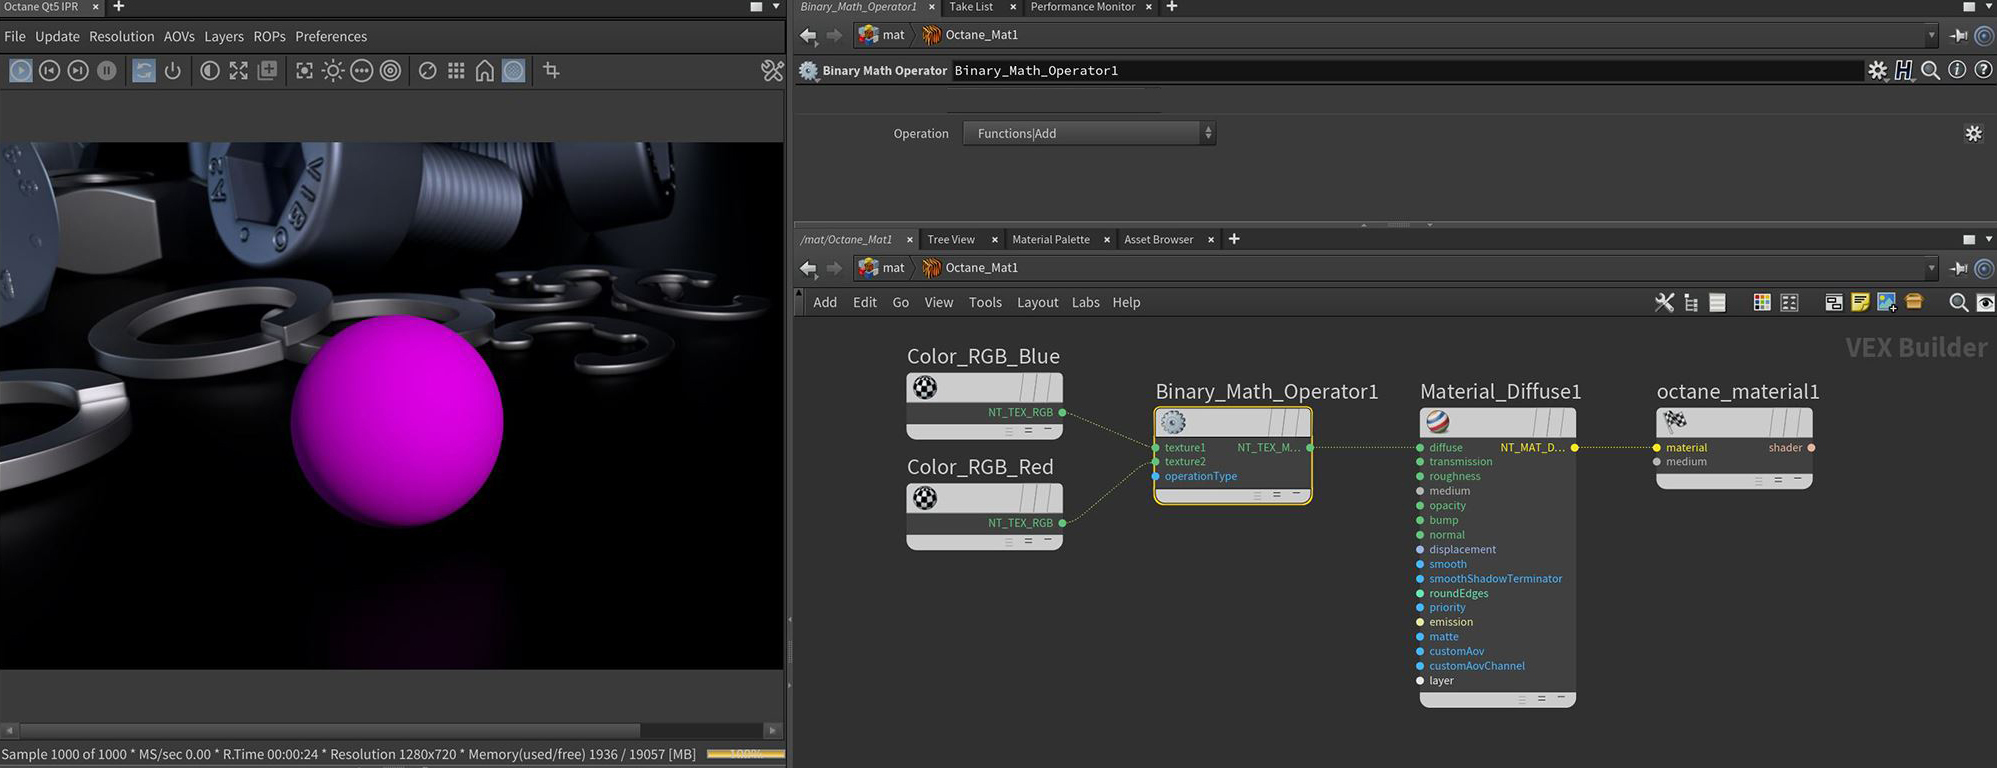Viewport: 1997px width, 768px height.
Task: Toggle the highlighted refresh button in IPR toolbar
Action: 144,71
